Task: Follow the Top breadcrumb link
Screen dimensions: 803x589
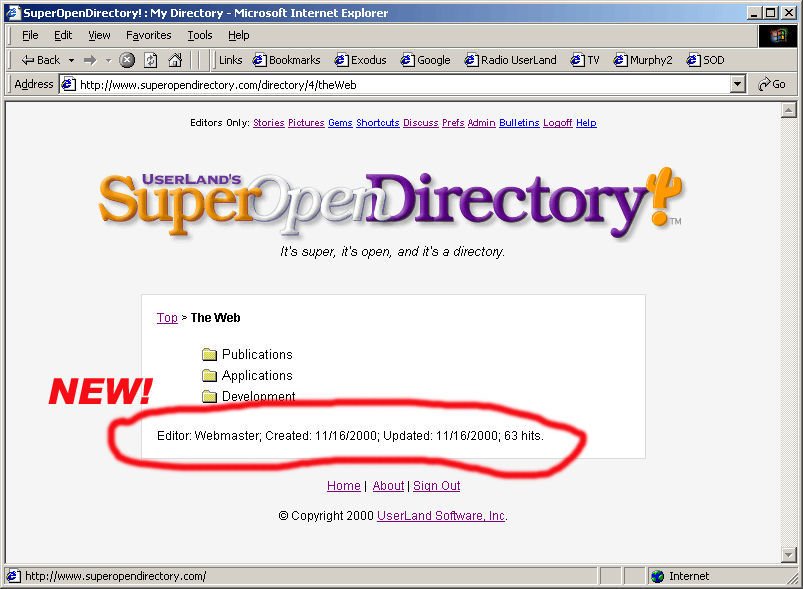Action: click(167, 318)
